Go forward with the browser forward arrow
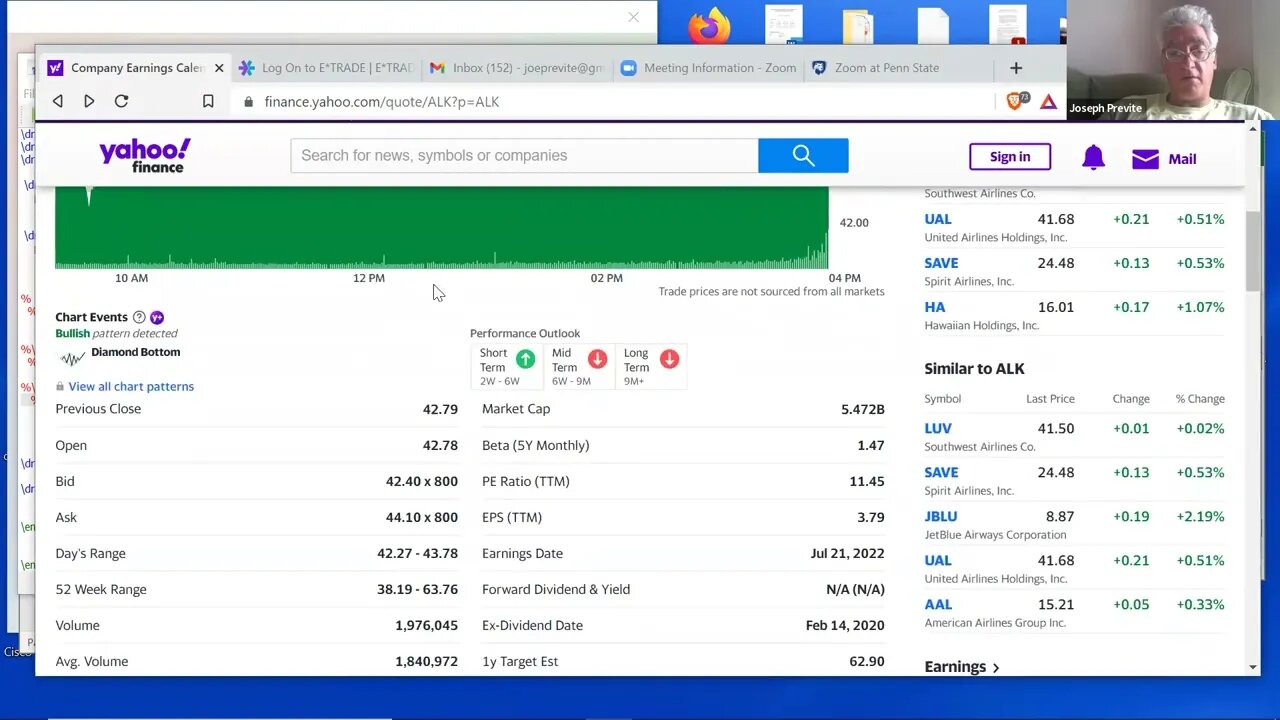 tap(89, 101)
